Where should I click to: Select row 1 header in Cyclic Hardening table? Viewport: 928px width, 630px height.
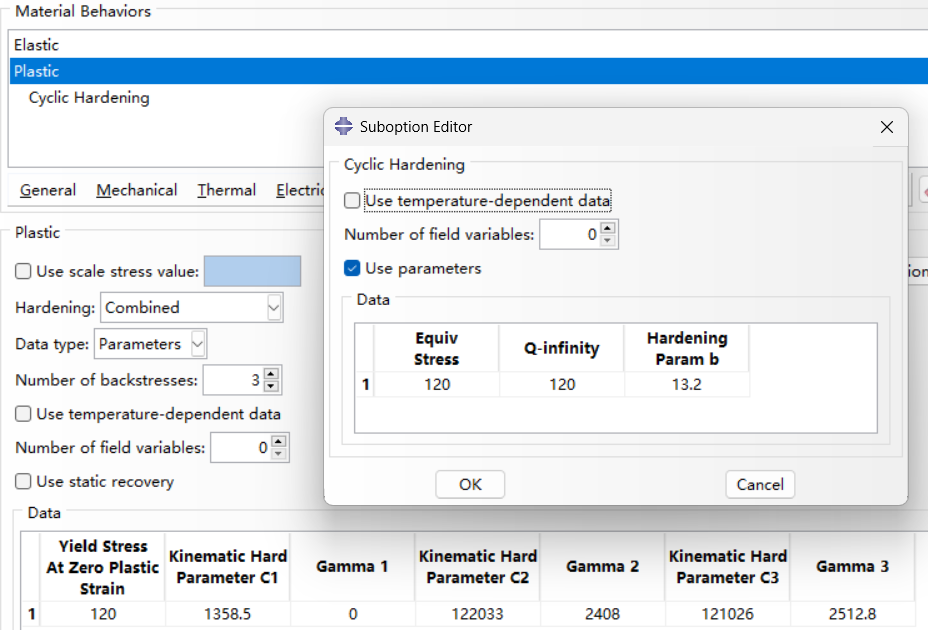pyautogui.click(x=365, y=384)
